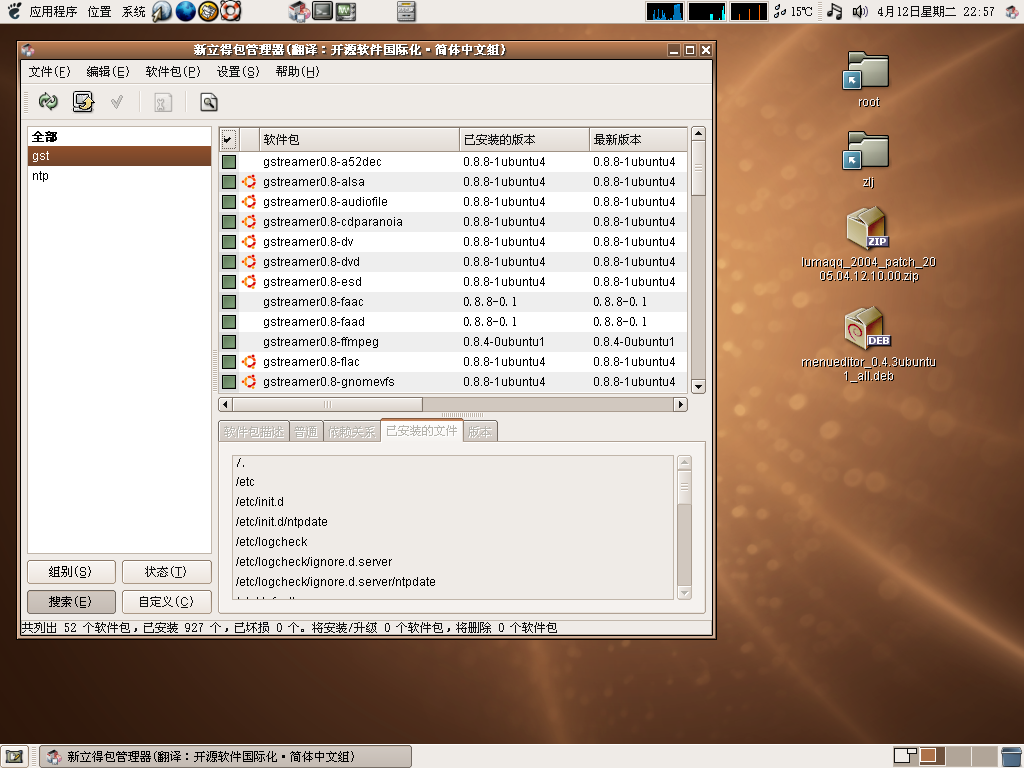This screenshot has height=768, width=1024.
Task: Launch the globe web browser panel icon
Action: (185, 11)
